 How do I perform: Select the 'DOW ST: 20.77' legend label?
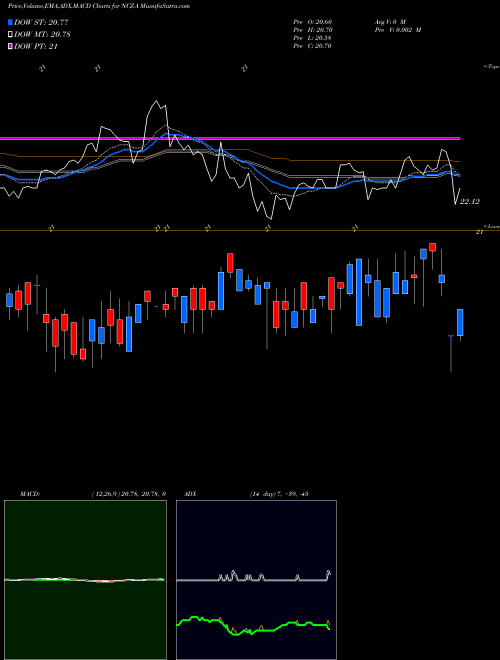coord(41,22)
